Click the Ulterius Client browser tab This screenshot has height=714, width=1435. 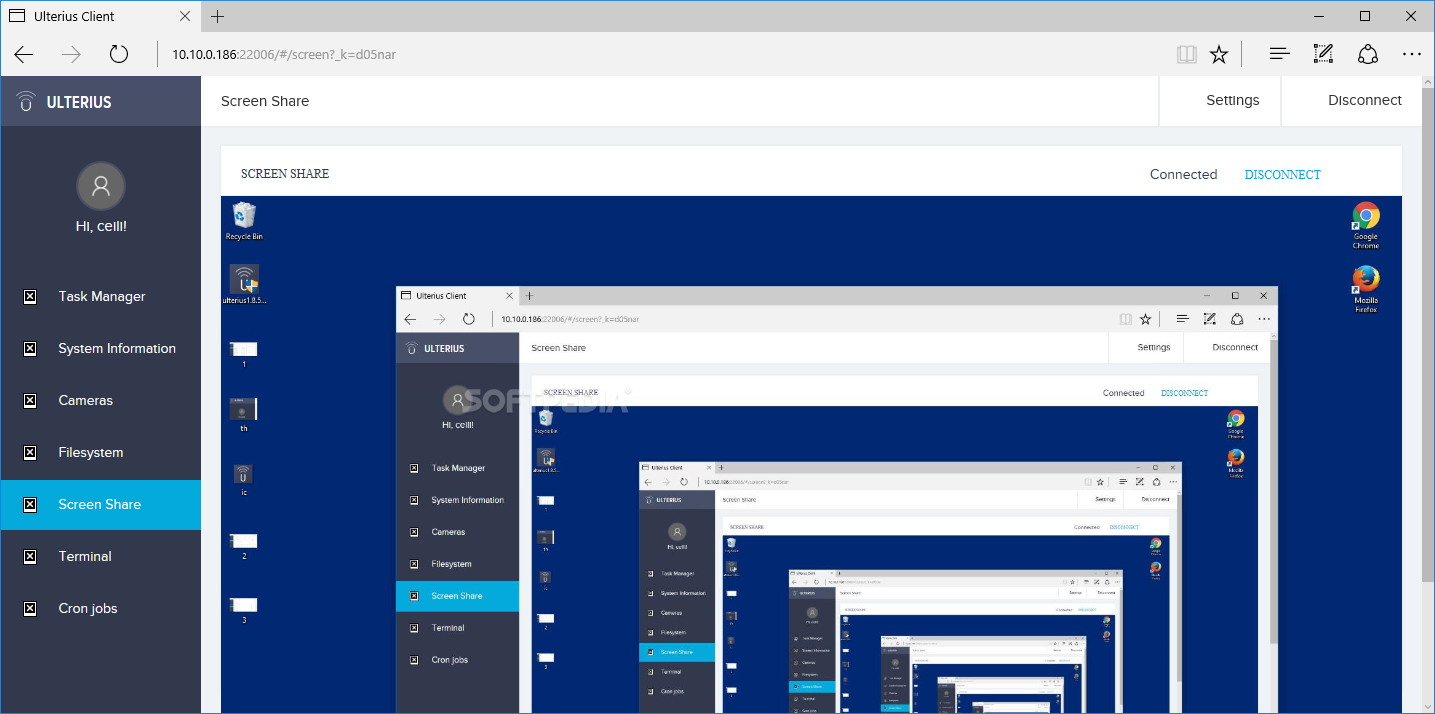99,16
